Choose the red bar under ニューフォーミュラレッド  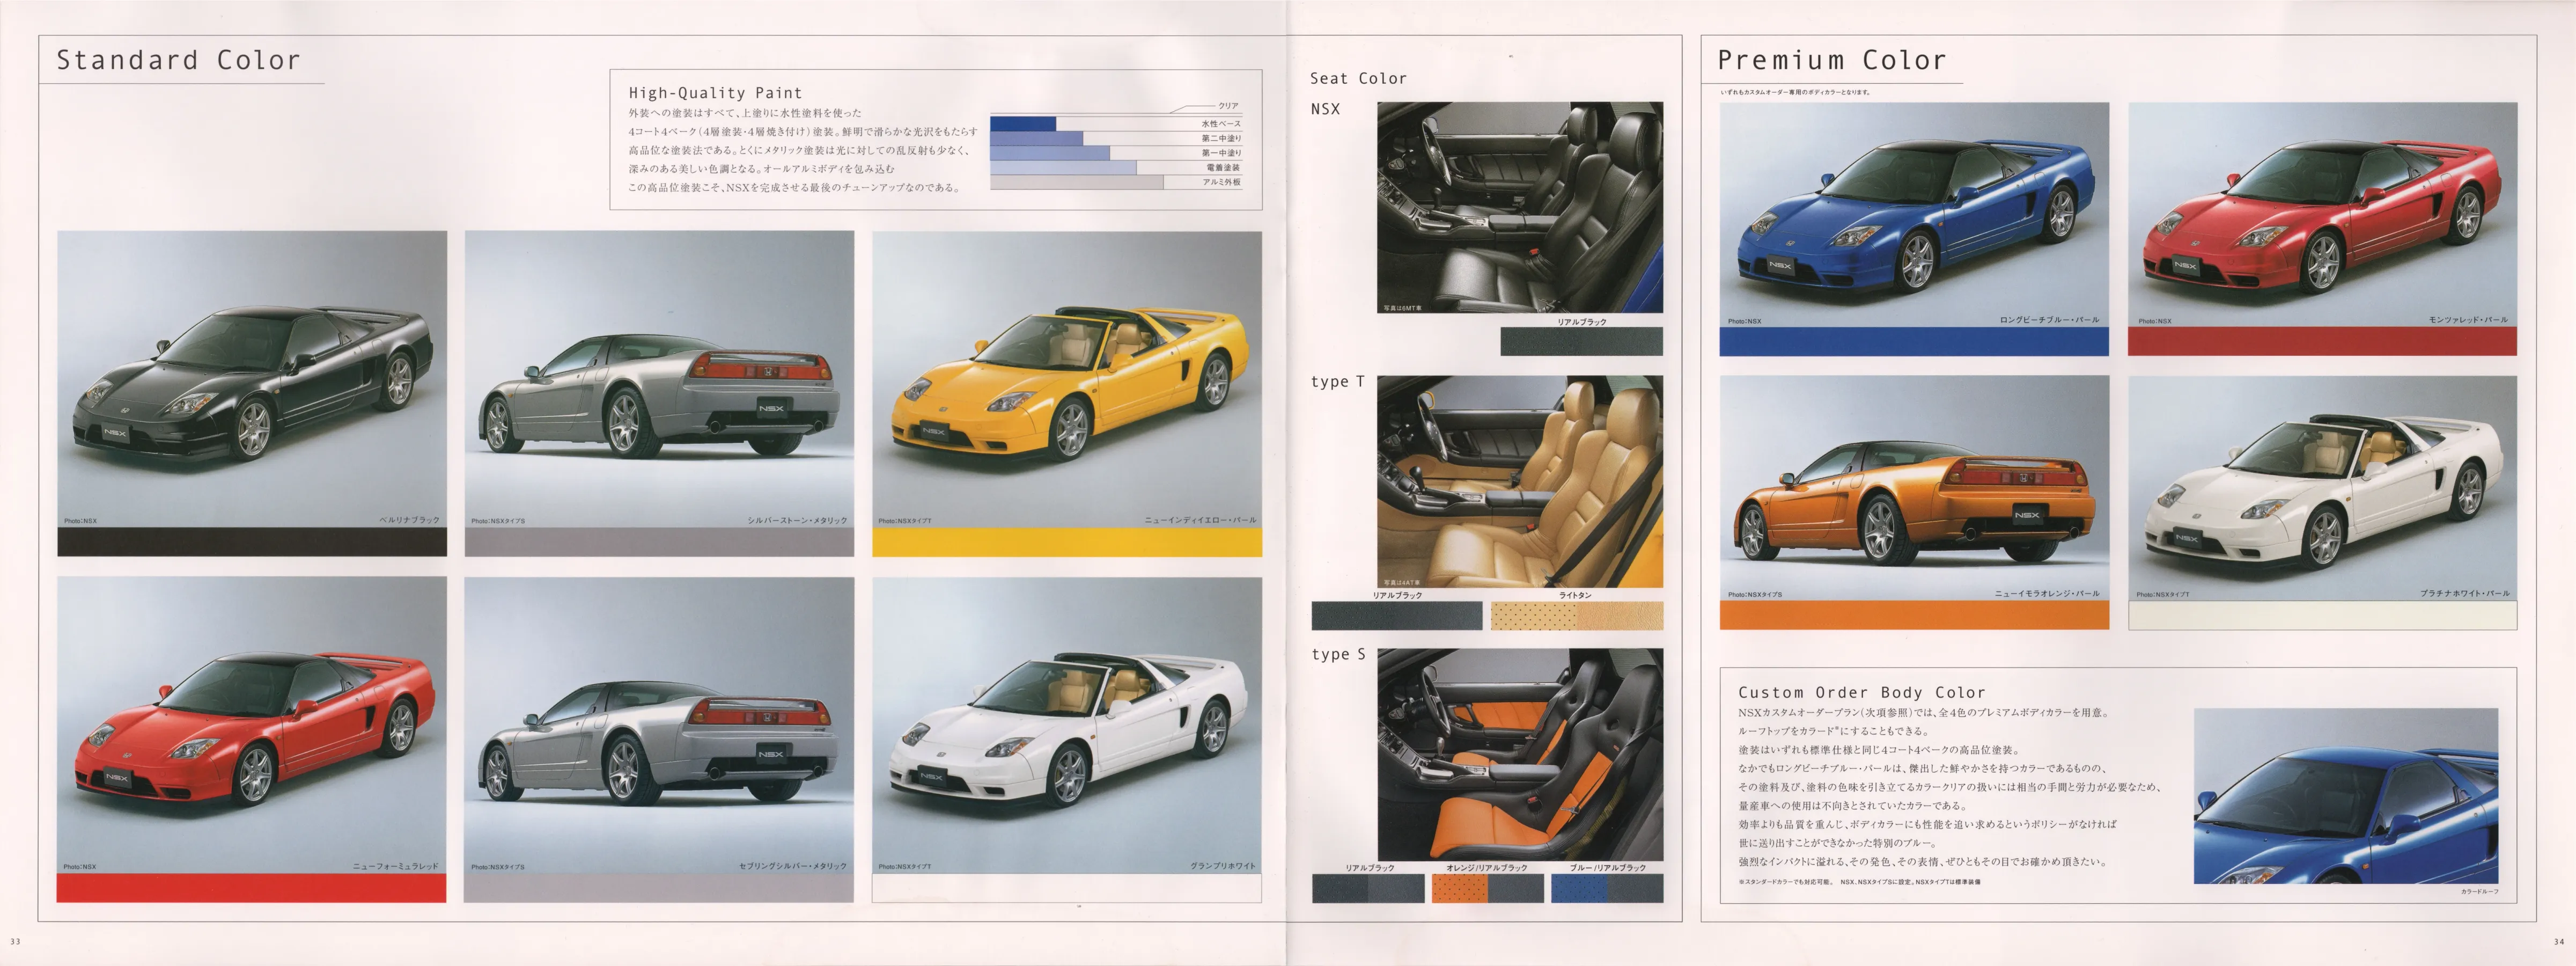[252, 888]
